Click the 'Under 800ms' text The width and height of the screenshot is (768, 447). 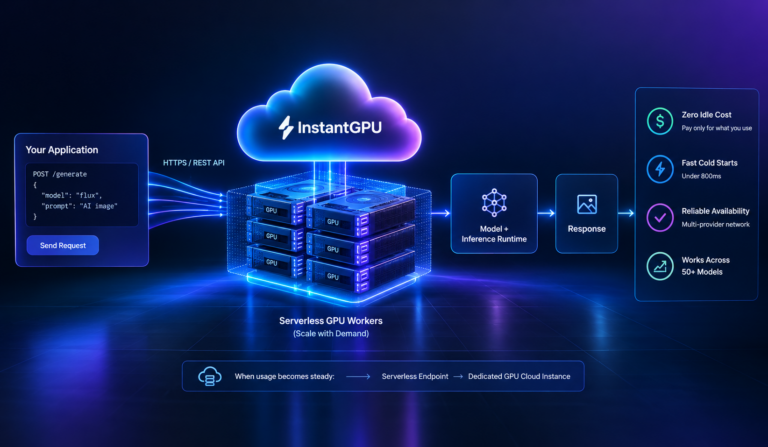(701, 176)
